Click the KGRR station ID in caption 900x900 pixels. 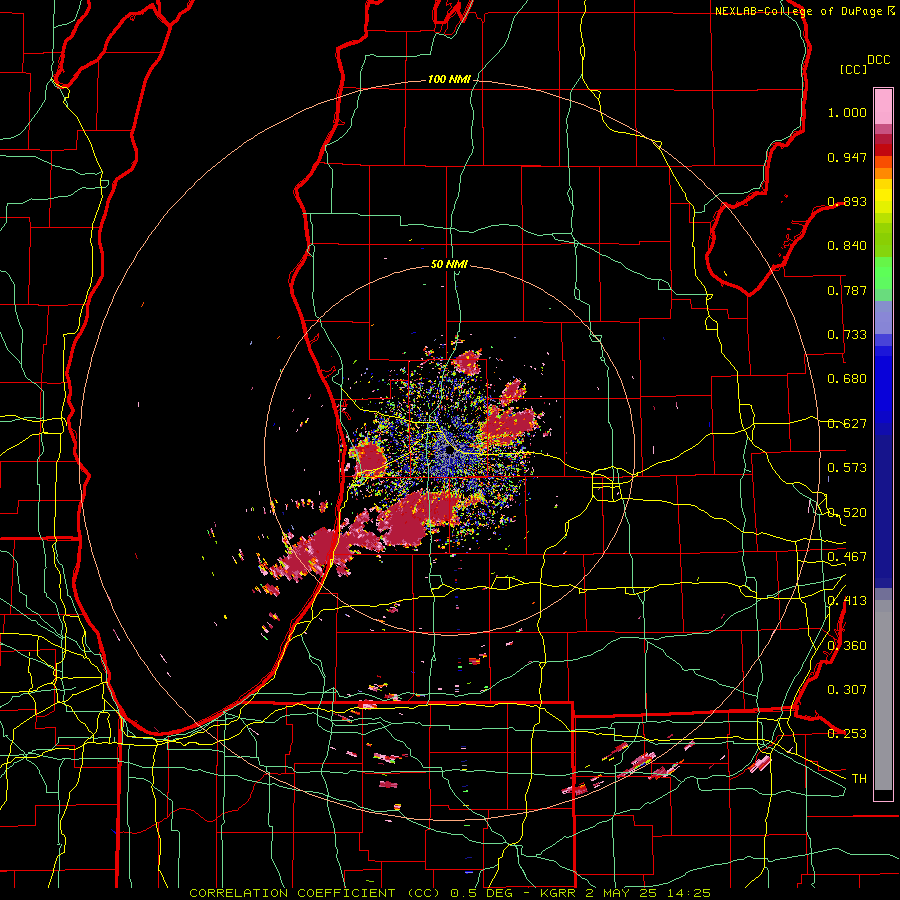click(x=557, y=893)
